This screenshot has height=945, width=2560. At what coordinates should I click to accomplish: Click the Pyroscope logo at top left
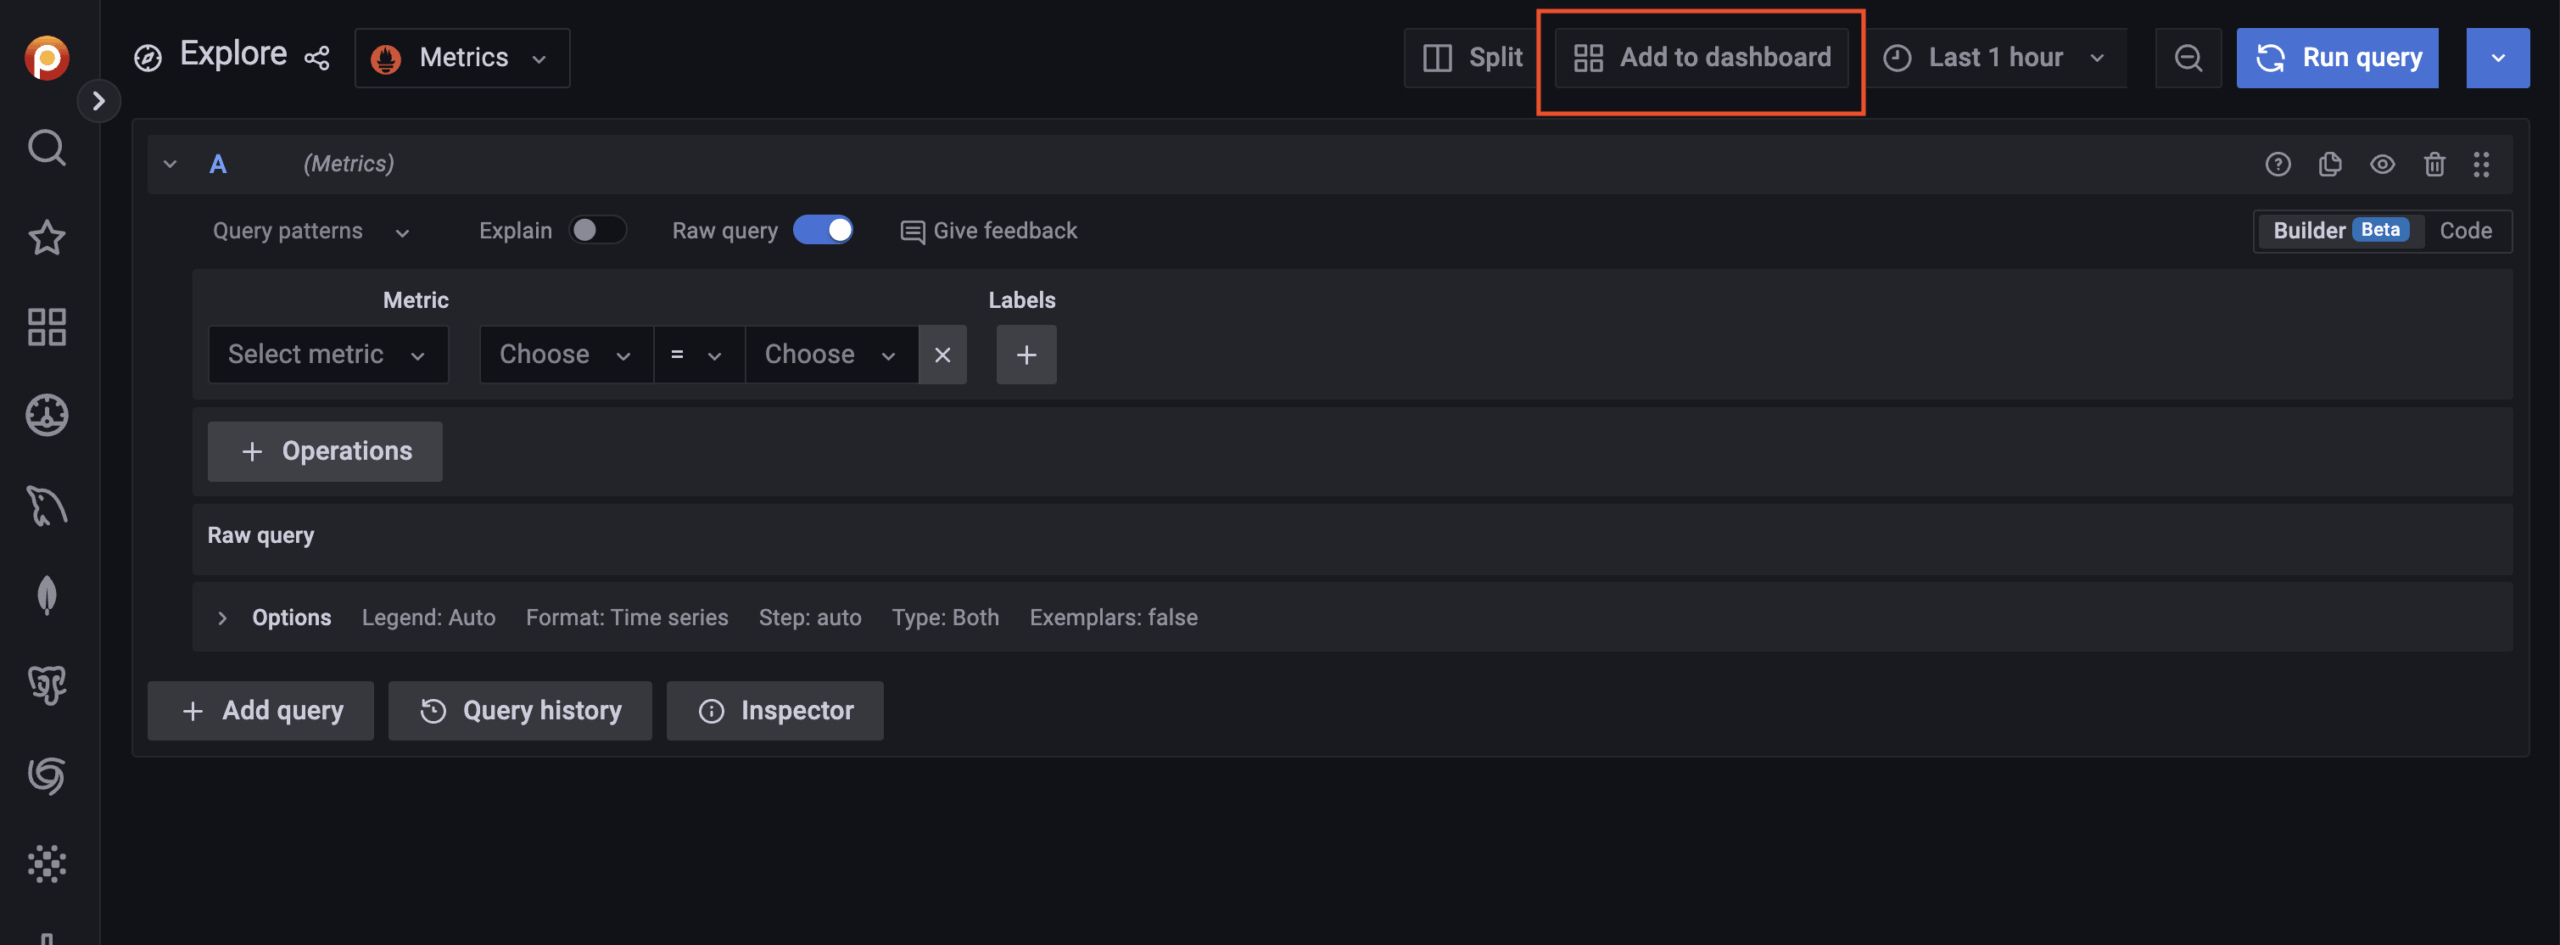point(46,57)
